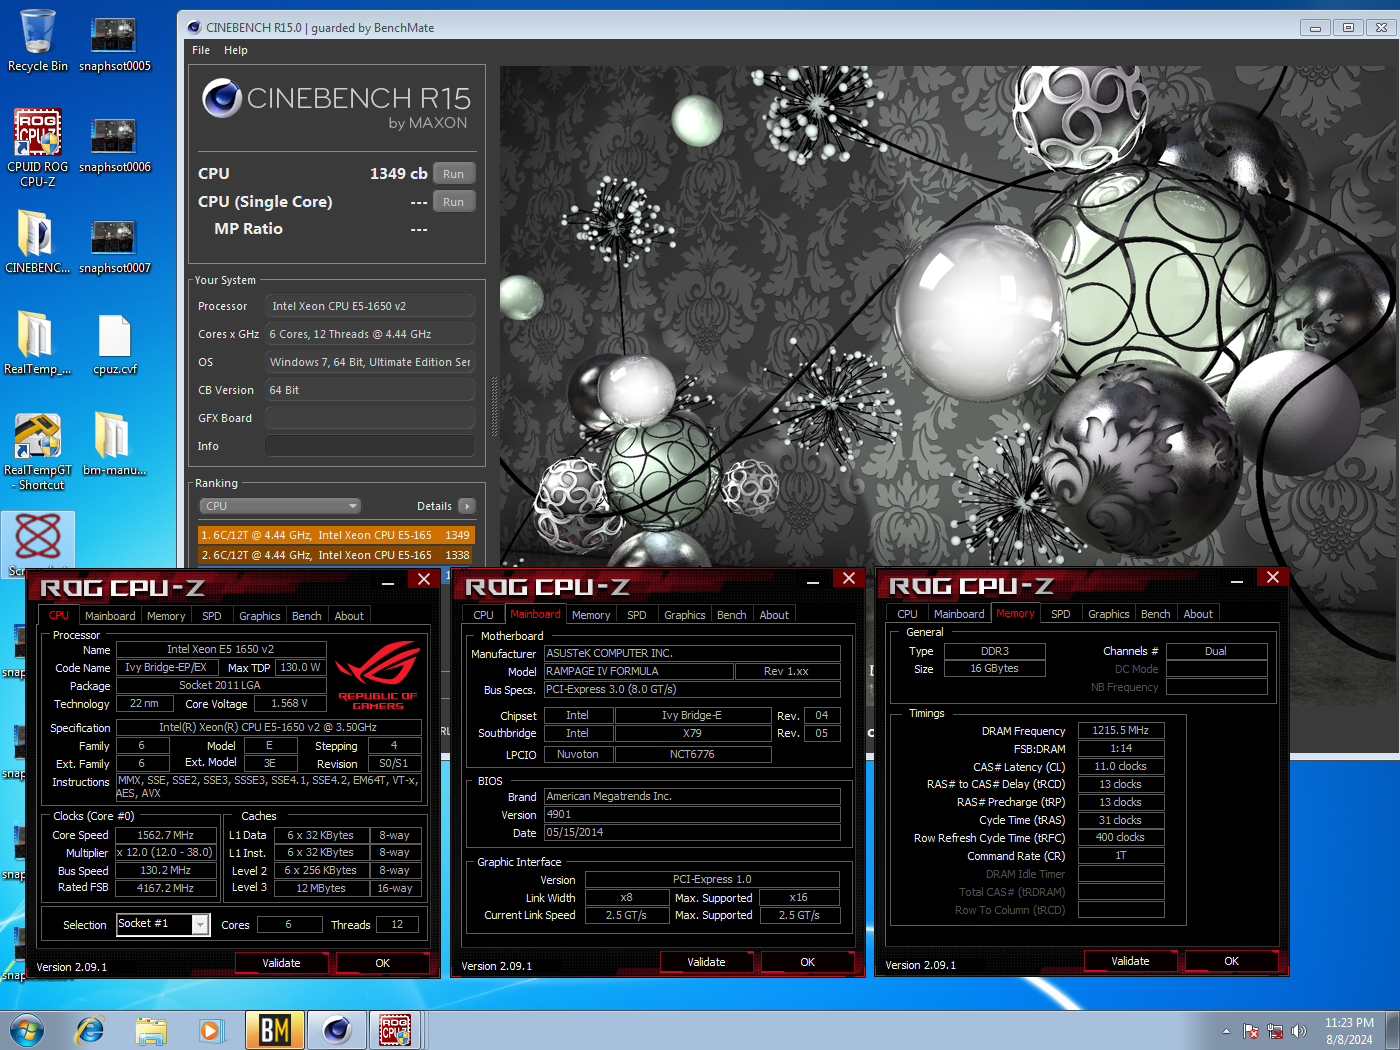Click the Details arrow button in Ranking

point(467,506)
